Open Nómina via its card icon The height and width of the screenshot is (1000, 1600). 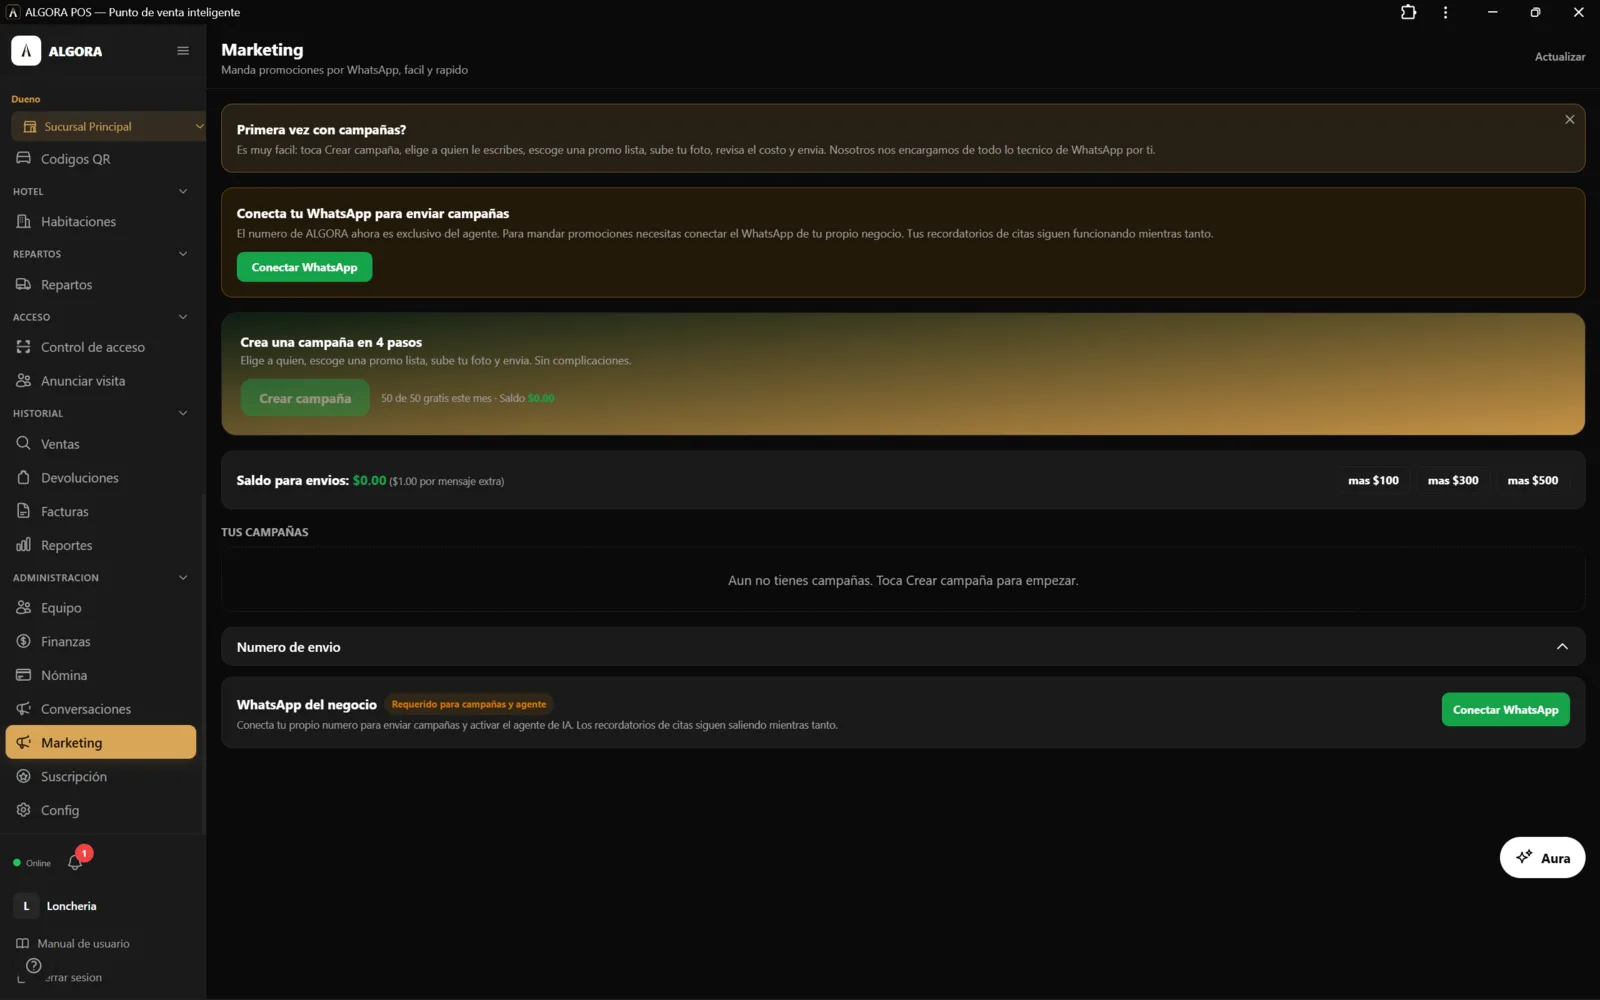pos(23,675)
